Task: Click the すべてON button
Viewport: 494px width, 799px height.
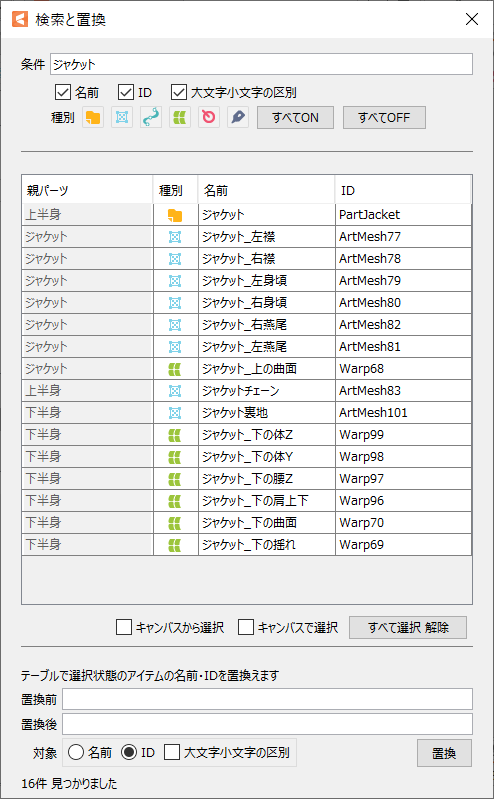Action: 295,118
